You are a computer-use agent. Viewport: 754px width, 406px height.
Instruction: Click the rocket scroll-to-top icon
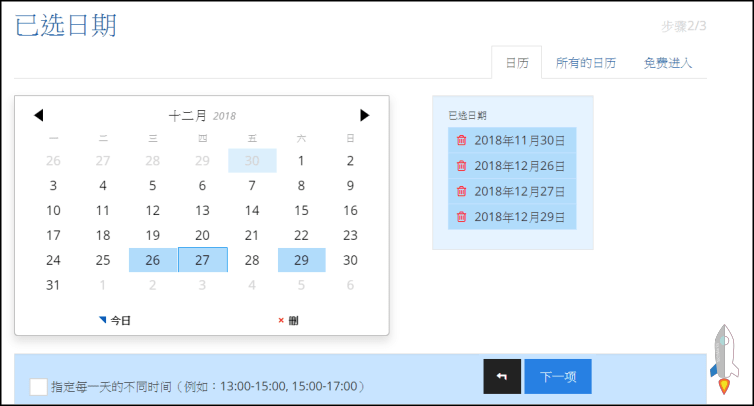point(726,358)
